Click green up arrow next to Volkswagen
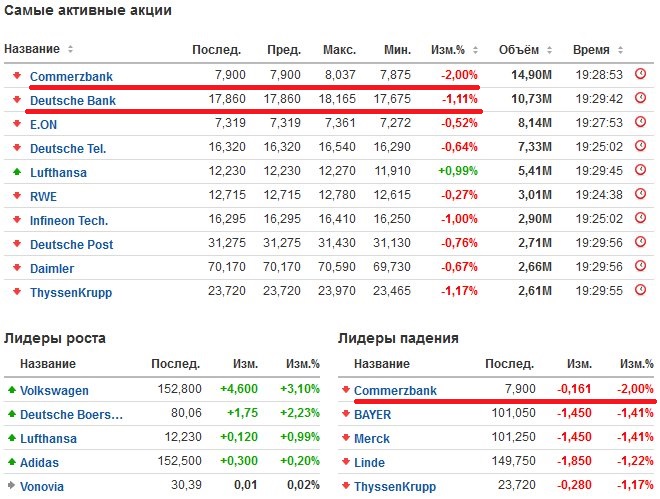 point(11,390)
